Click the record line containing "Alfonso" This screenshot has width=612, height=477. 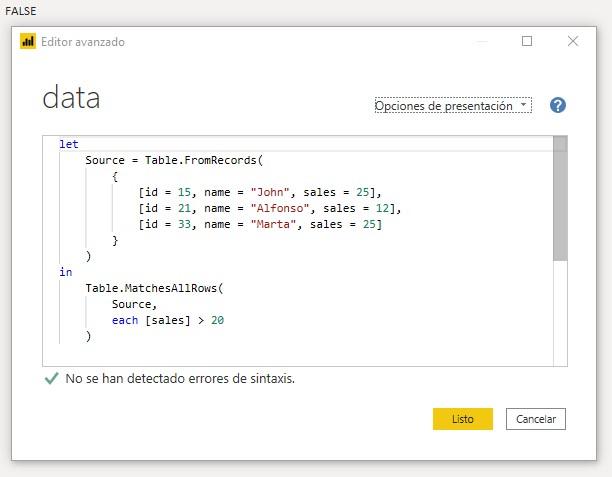[269, 208]
